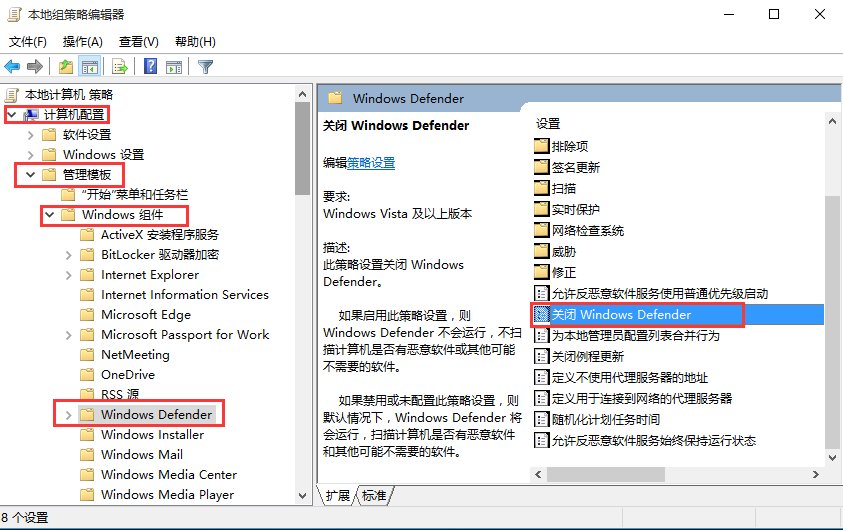Collapse the 计算机配置 tree node
The image size is (843, 530).
(11, 115)
